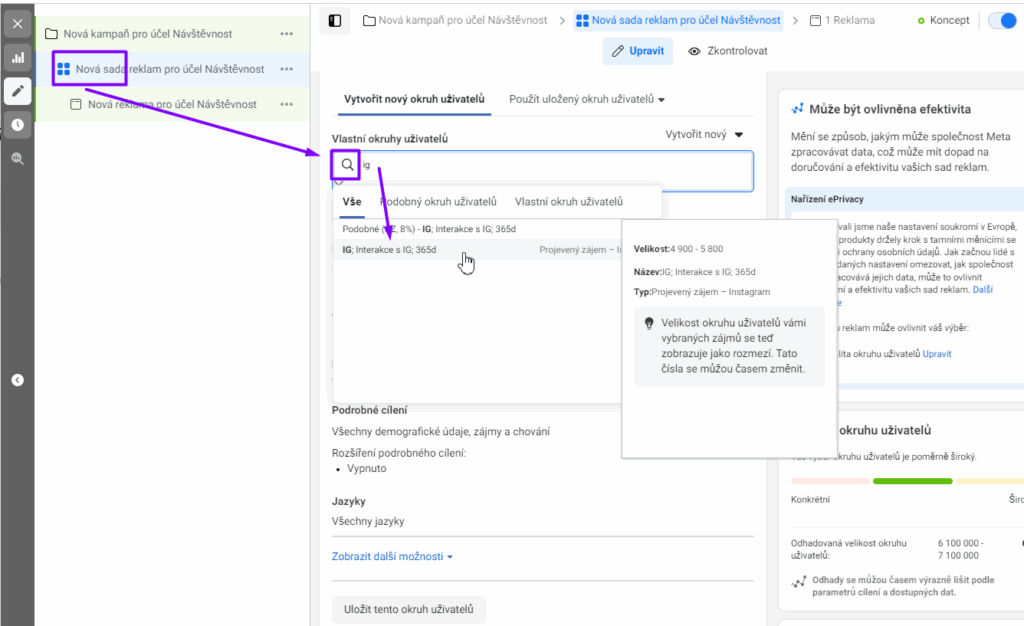Screen dimensions: 1024x626
Task: Expand Použít uložený okruh uživatelů dropdown
Action: point(587,99)
